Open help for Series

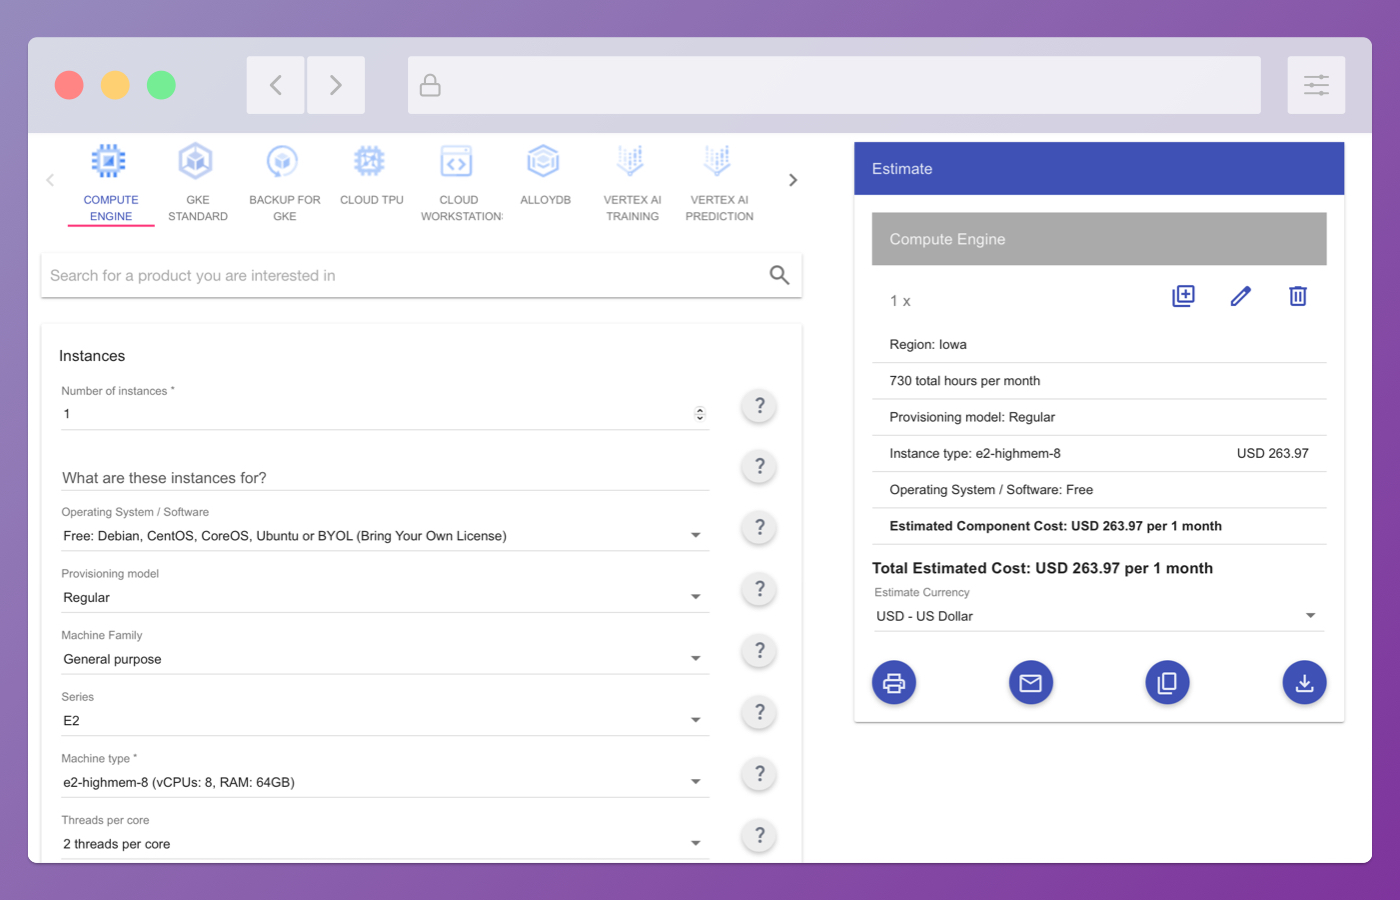point(760,712)
